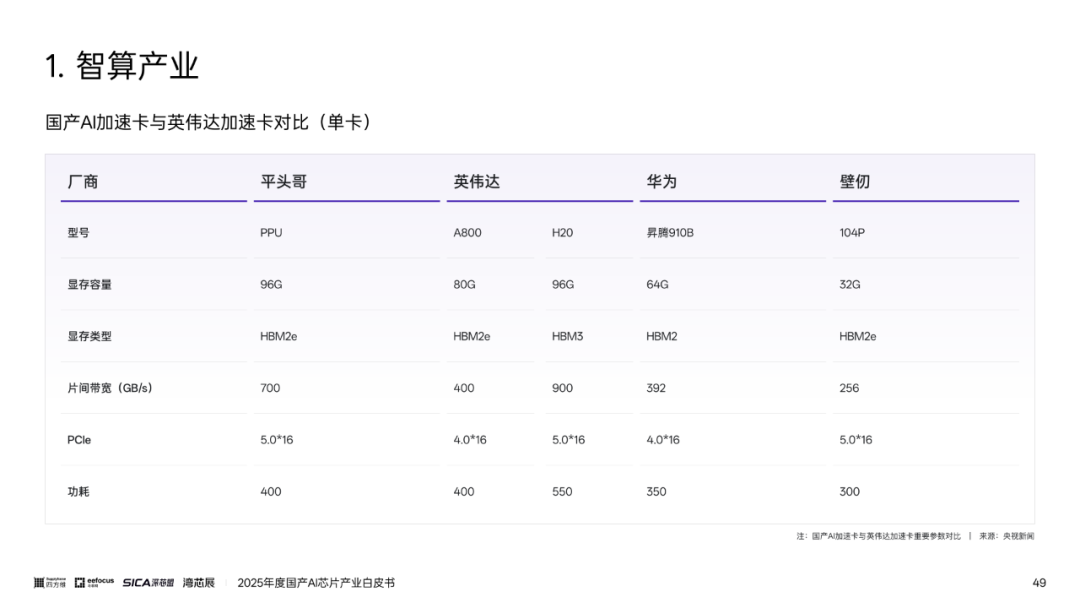Click the 华为 '392' bandwidth cell
The height and width of the screenshot is (608, 1080).
coord(656,388)
